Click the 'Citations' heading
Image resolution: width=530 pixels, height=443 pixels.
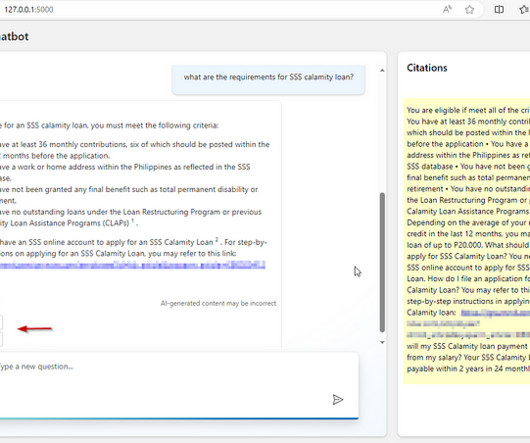click(427, 68)
